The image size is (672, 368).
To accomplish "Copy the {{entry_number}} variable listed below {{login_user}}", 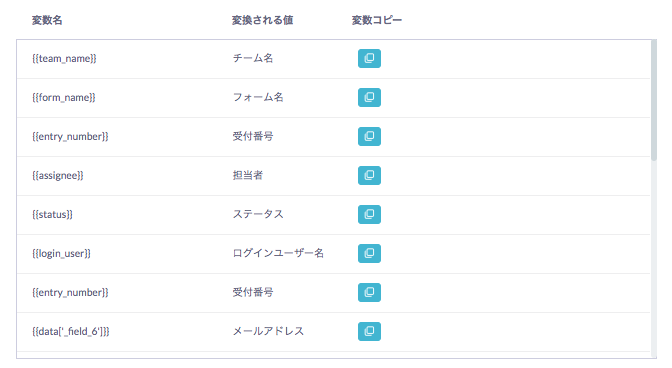I will [x=369, y=292].
